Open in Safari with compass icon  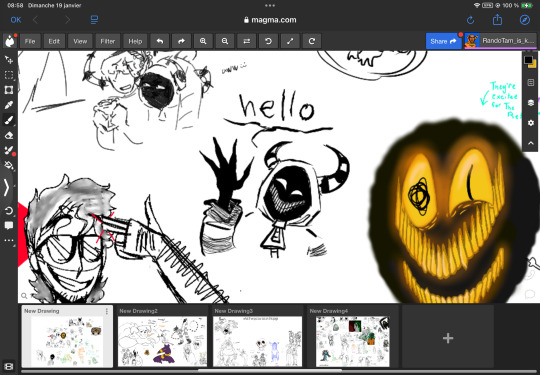pos(525,20)
